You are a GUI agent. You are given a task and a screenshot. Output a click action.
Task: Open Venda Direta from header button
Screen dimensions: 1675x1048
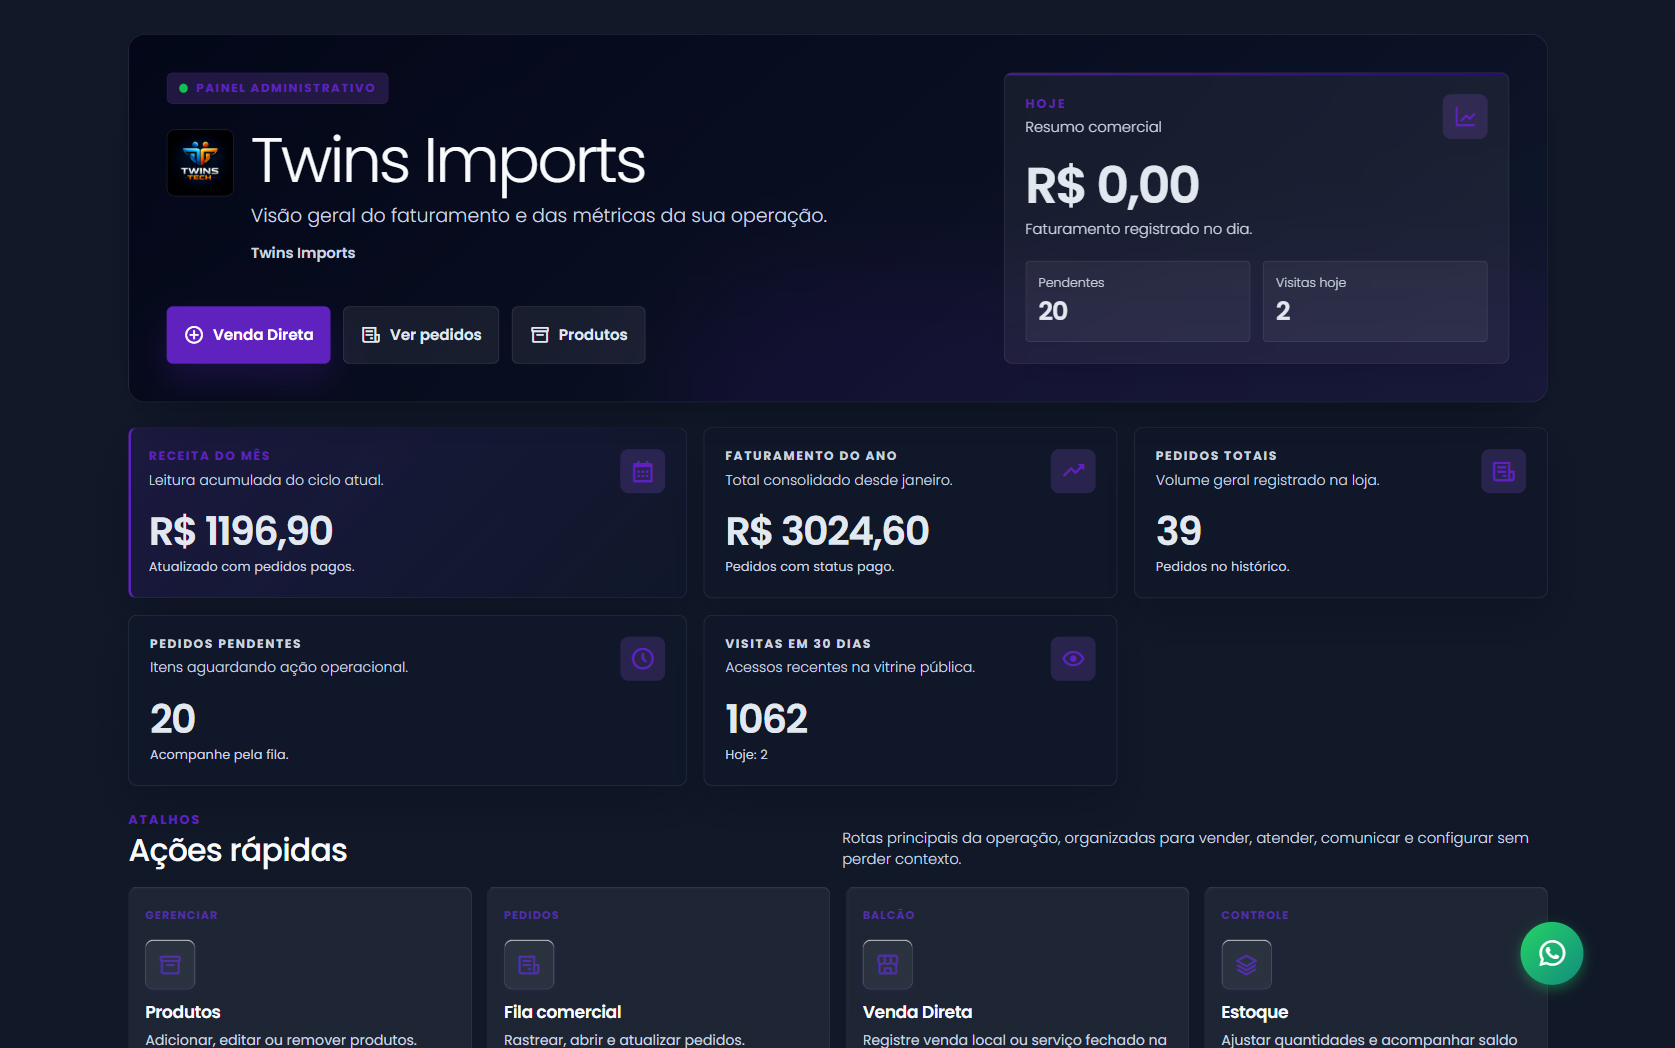point(248,335)
